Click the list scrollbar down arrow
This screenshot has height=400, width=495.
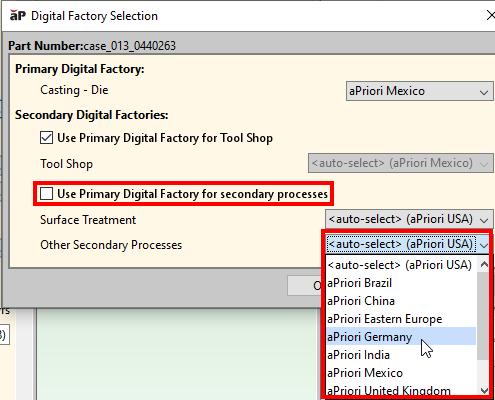(484, 390)
